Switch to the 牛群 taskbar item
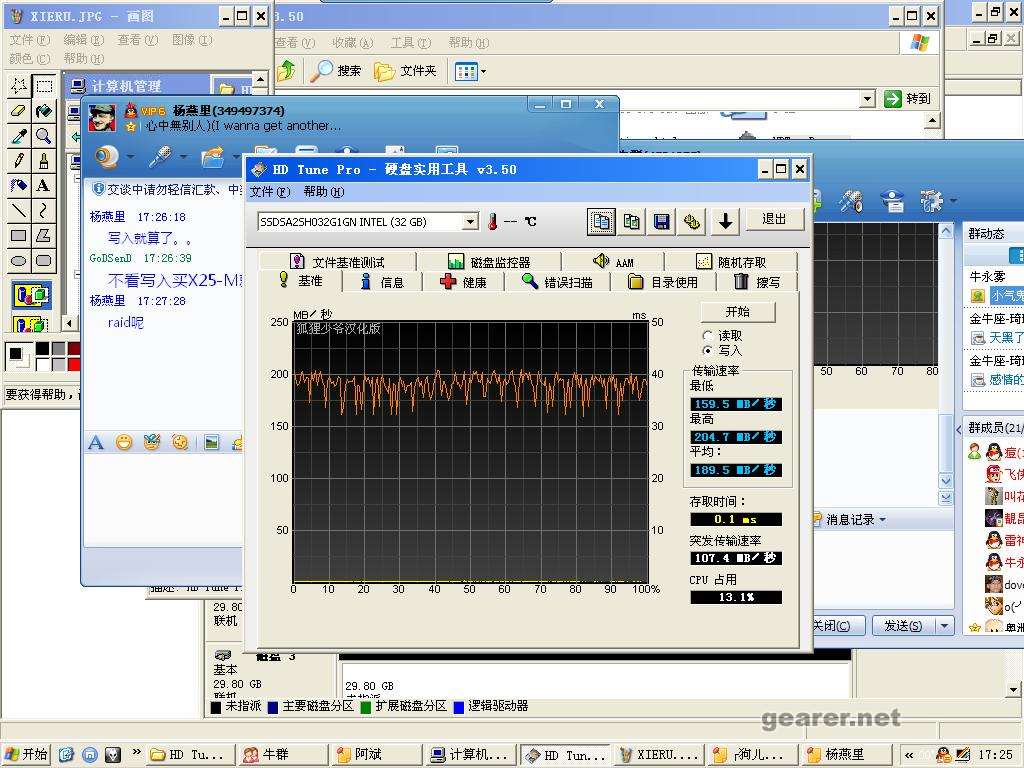Image resolution: width=1024 pixels, height=768 pixels. [x=281, y=754]
